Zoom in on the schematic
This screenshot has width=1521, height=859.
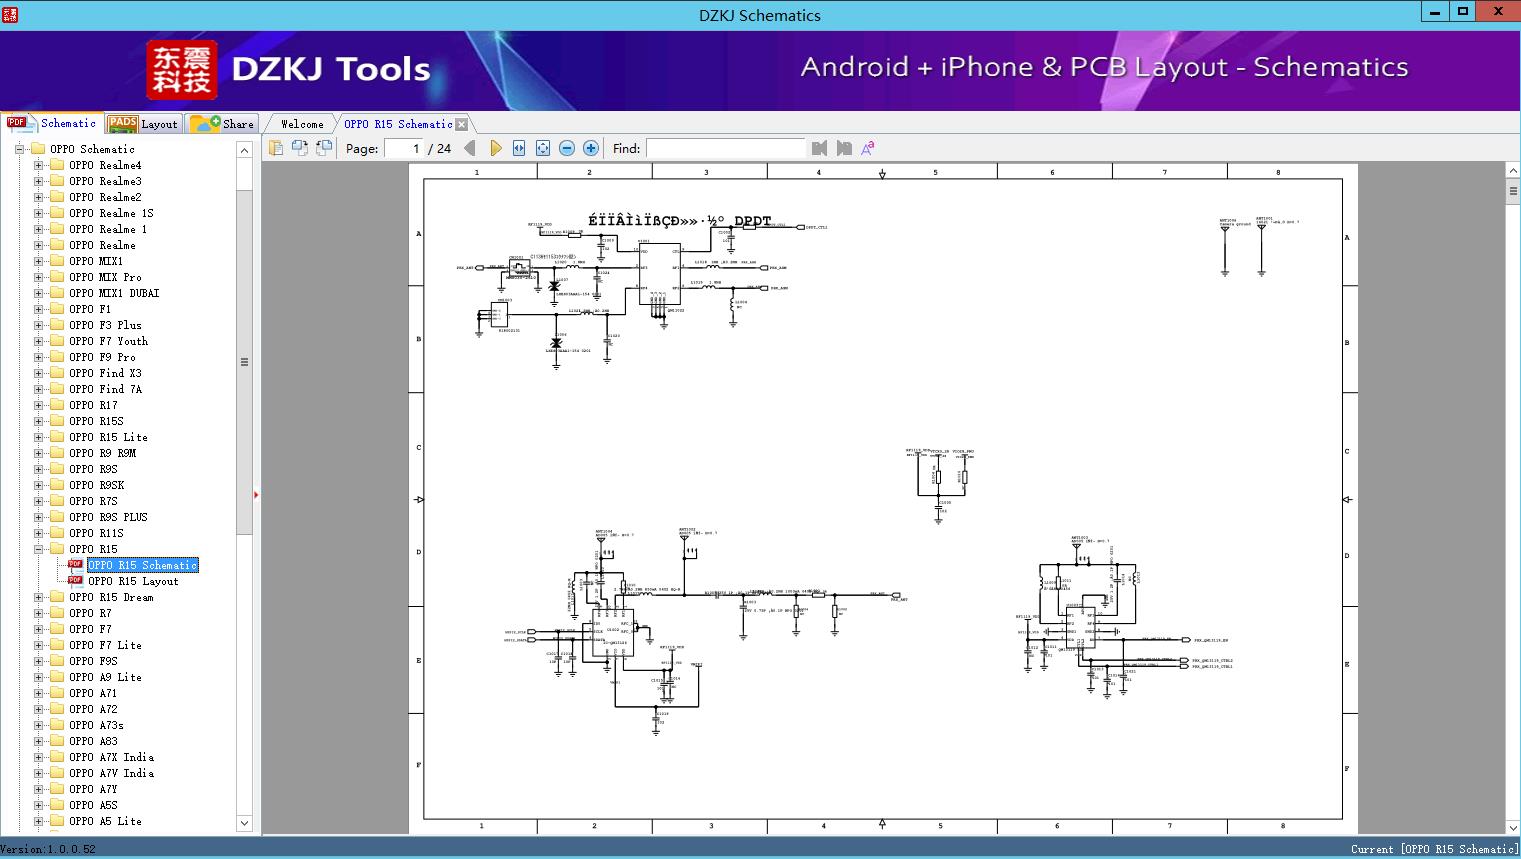[591, 148]
